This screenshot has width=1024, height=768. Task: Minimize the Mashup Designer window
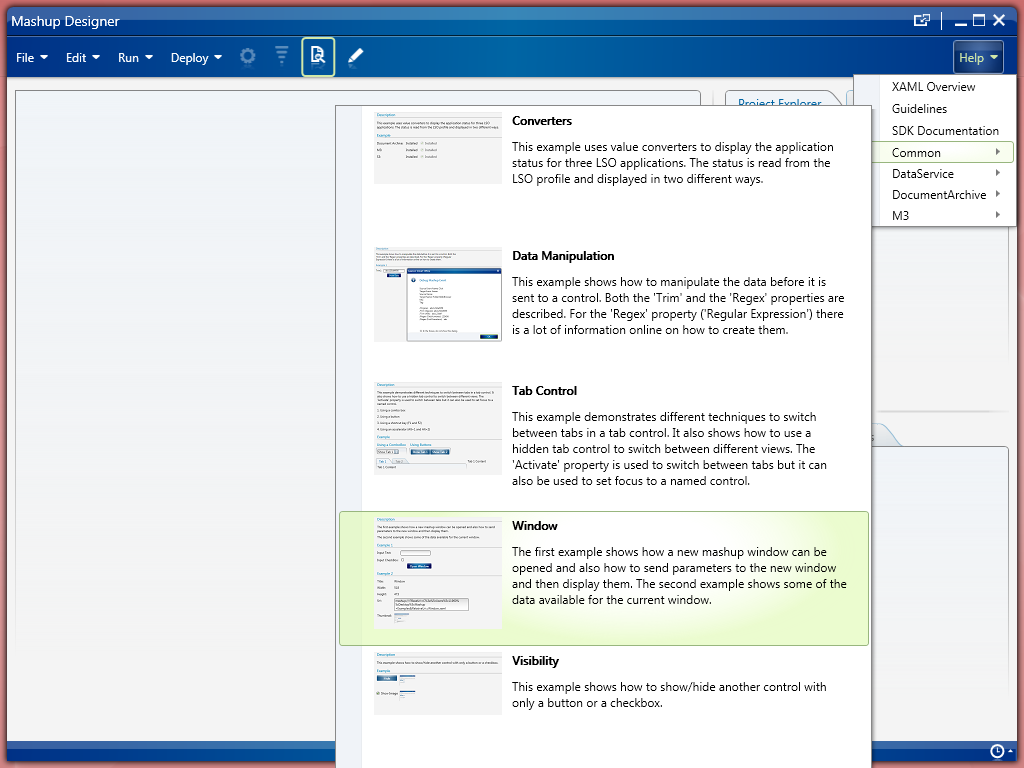(960, 20)
